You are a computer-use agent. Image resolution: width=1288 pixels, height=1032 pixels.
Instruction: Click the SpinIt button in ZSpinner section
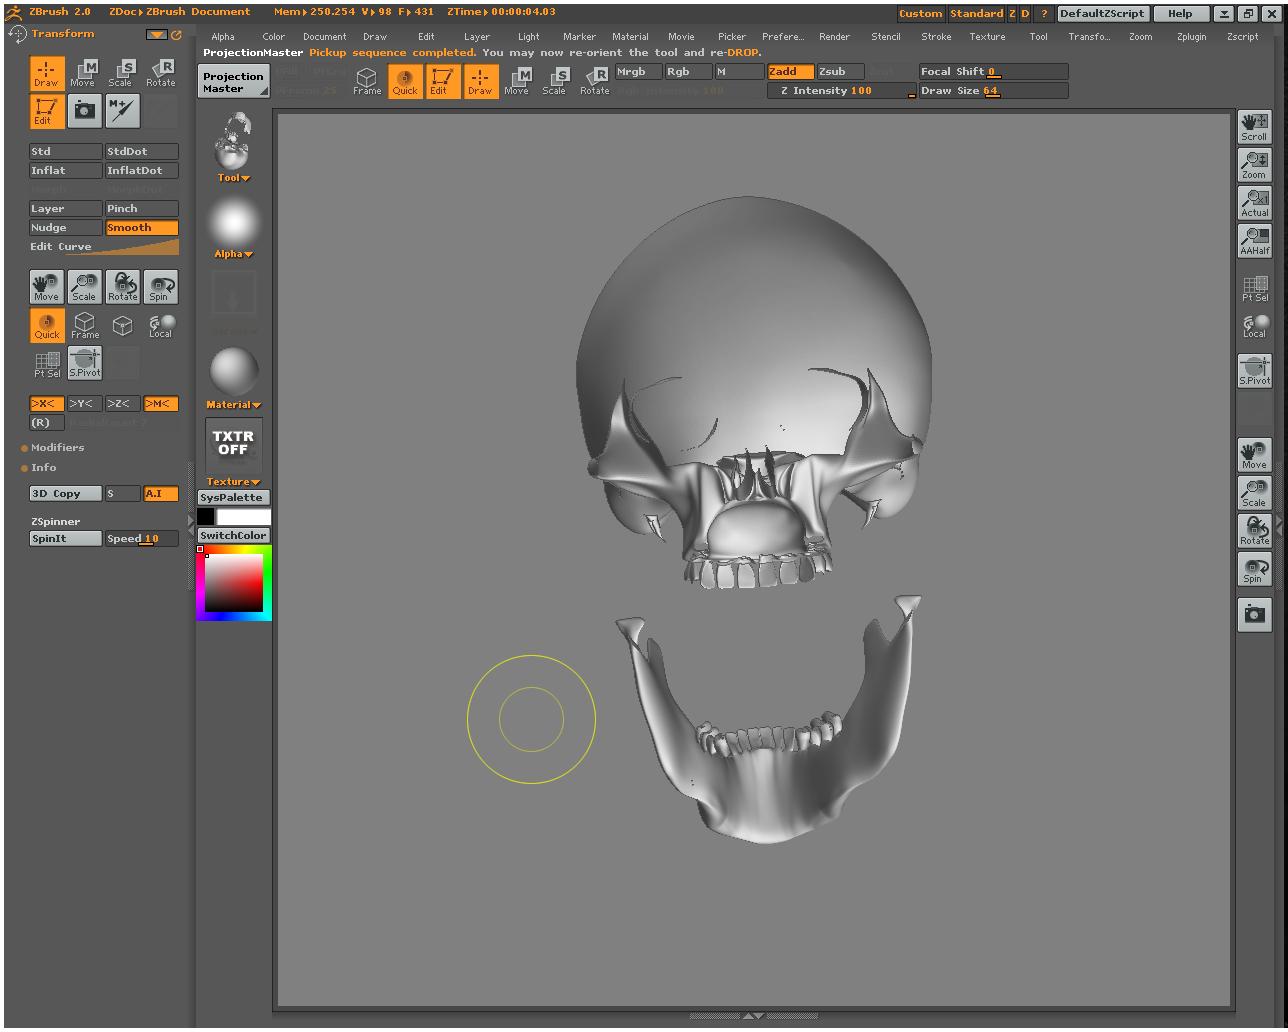click(64, 538)
